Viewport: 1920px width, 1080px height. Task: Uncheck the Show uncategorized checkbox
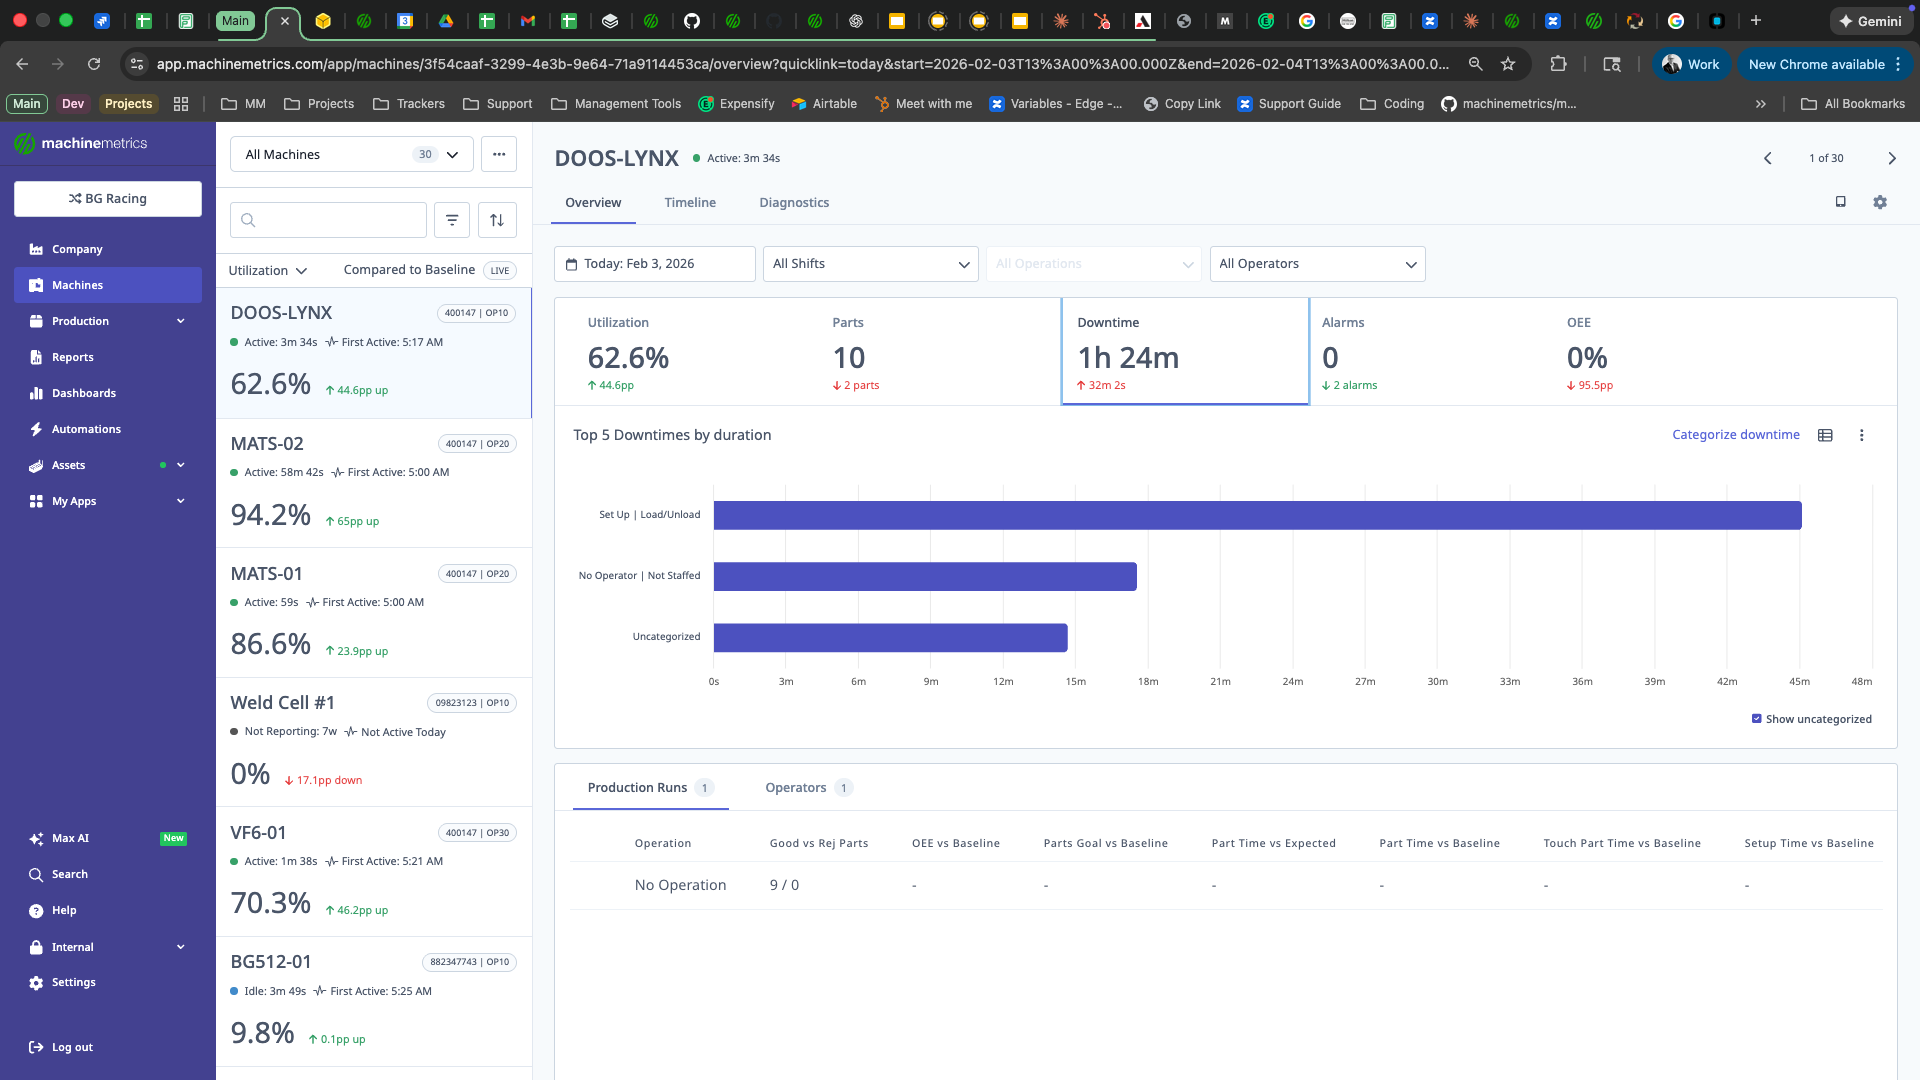point(1757,719)
